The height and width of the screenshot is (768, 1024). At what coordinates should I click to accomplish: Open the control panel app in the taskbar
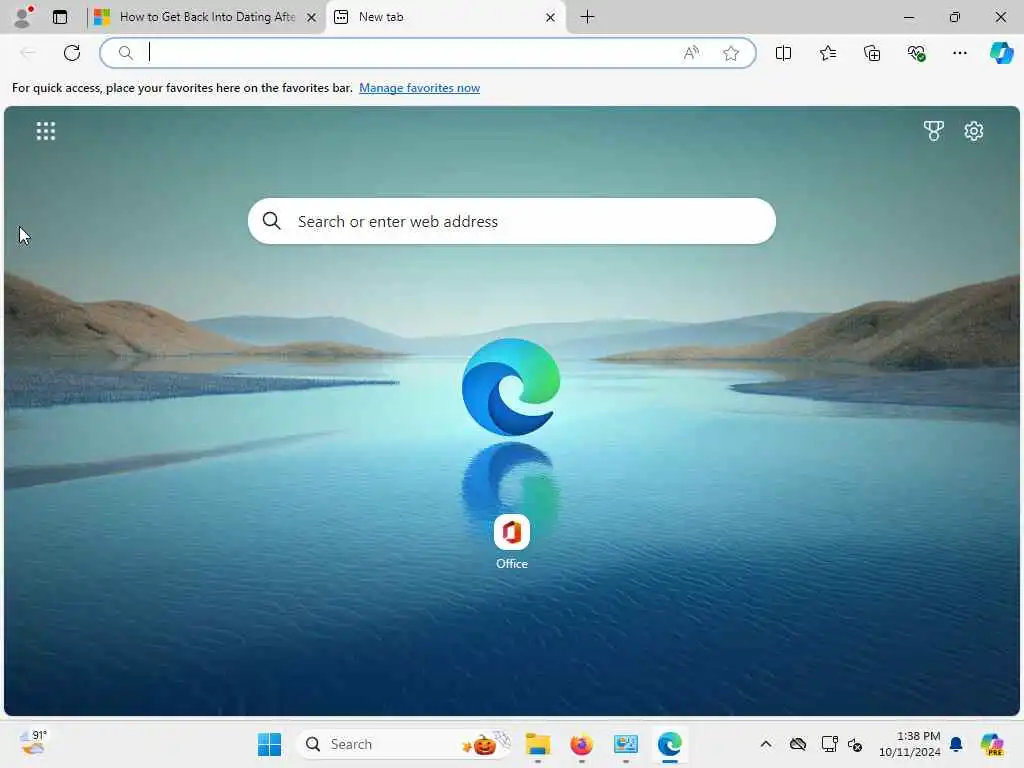coord(626,744)
